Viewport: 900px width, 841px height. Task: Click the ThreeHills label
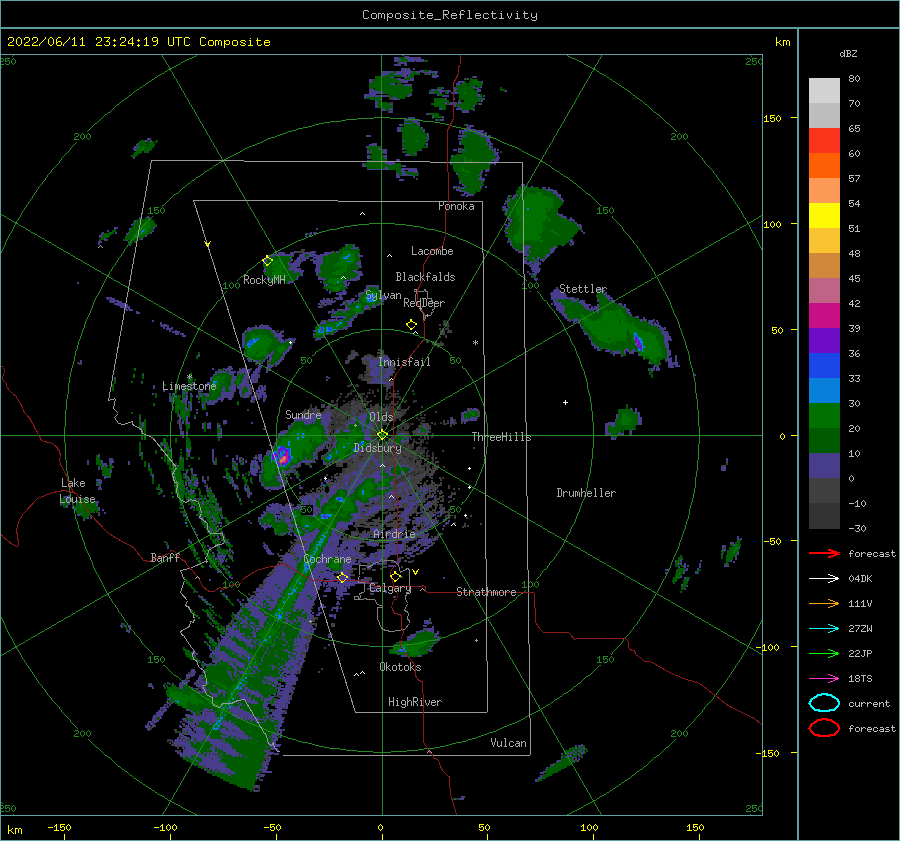[x=501, y=437]
